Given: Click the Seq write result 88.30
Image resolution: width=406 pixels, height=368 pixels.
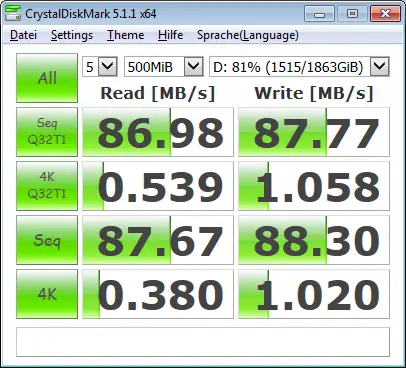Looking at the screenshot, I should (x=314, y=240).
